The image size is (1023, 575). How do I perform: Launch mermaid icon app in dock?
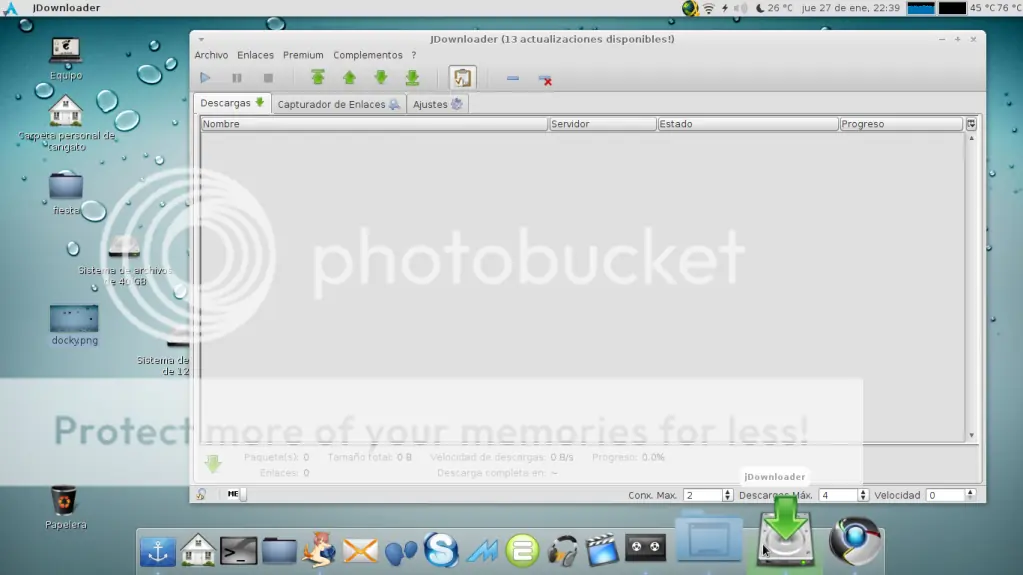click(319, 548)
